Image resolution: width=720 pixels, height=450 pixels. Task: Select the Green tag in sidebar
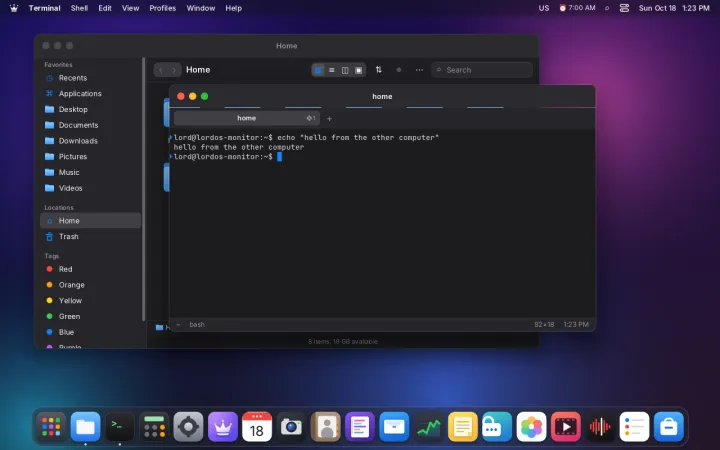click(90, 316)
